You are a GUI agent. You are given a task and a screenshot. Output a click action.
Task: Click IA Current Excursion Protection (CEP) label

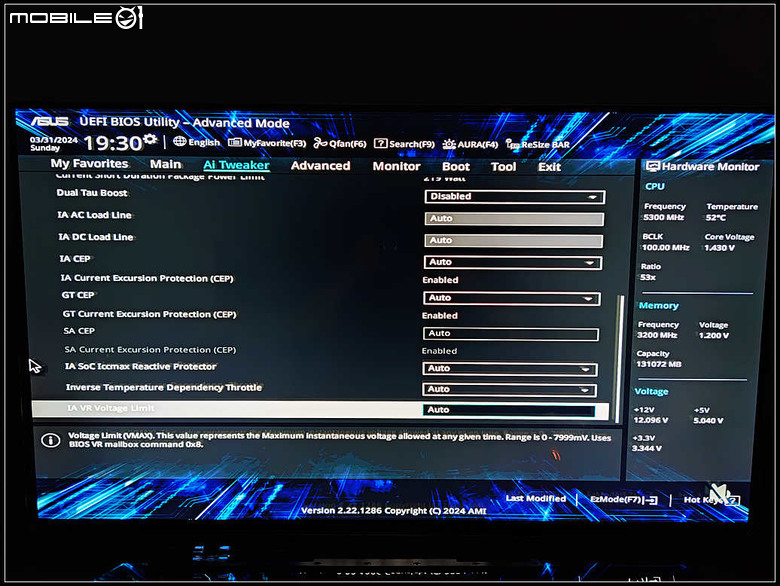point(147,278)
